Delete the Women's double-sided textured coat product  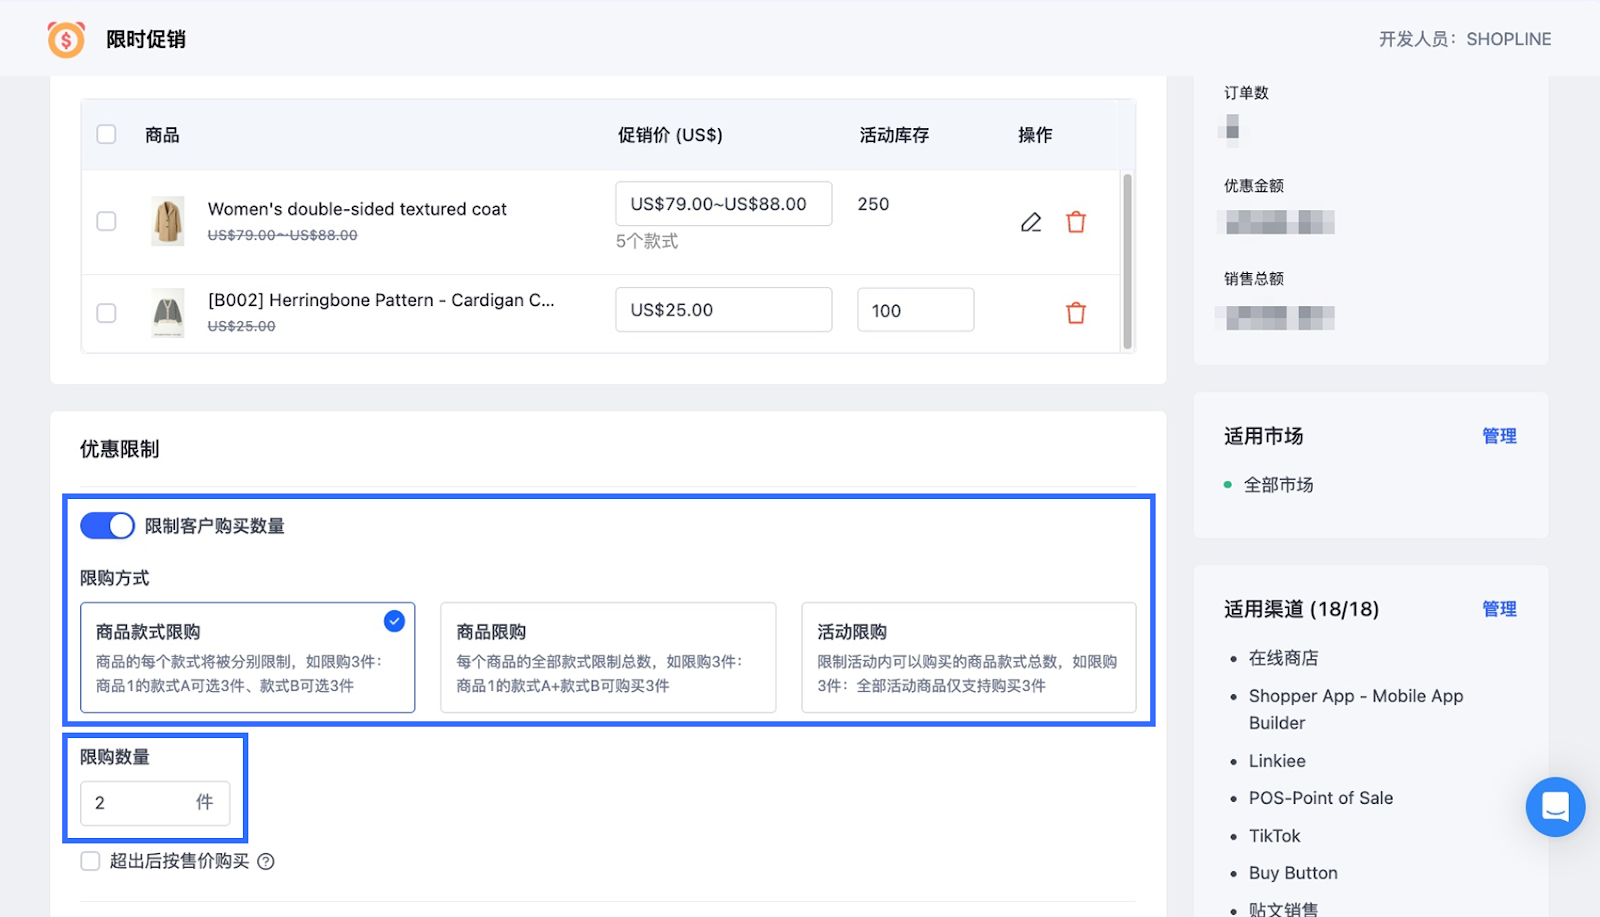point(1076,222)
